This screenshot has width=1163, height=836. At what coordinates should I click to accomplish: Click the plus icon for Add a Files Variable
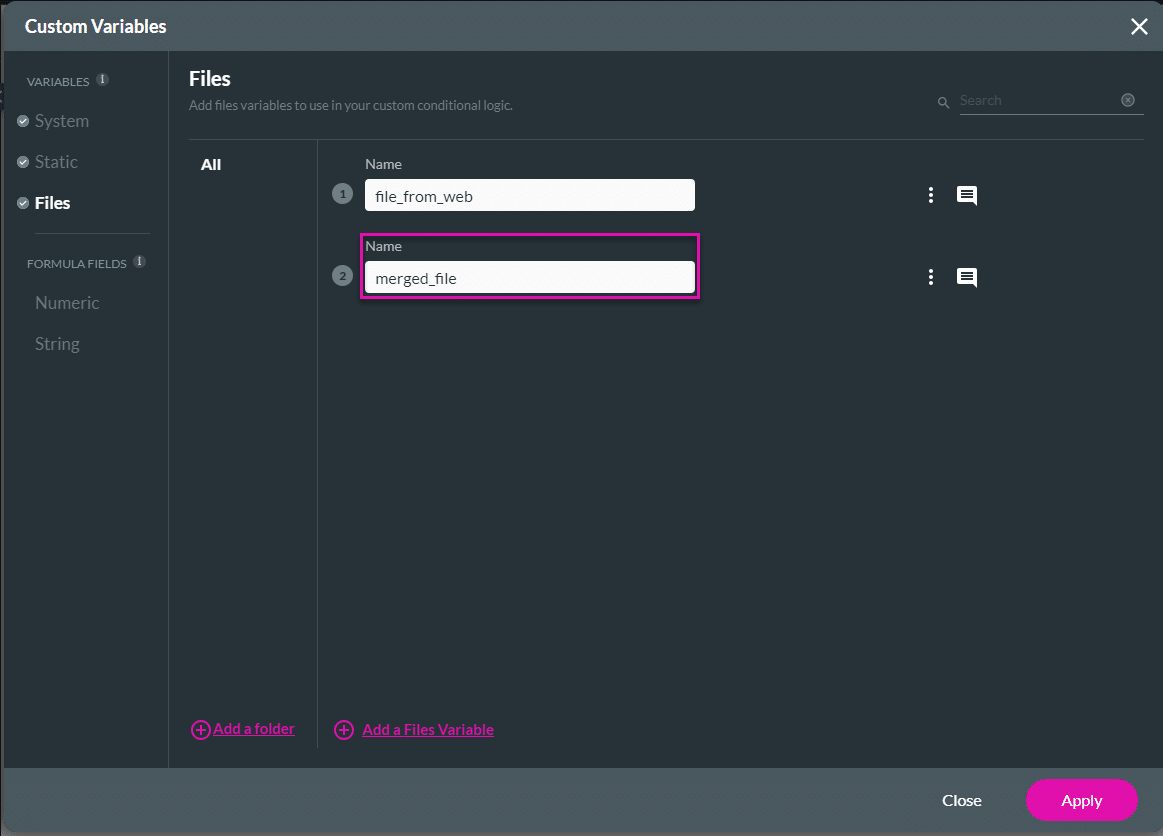click(x=344, y=730)
